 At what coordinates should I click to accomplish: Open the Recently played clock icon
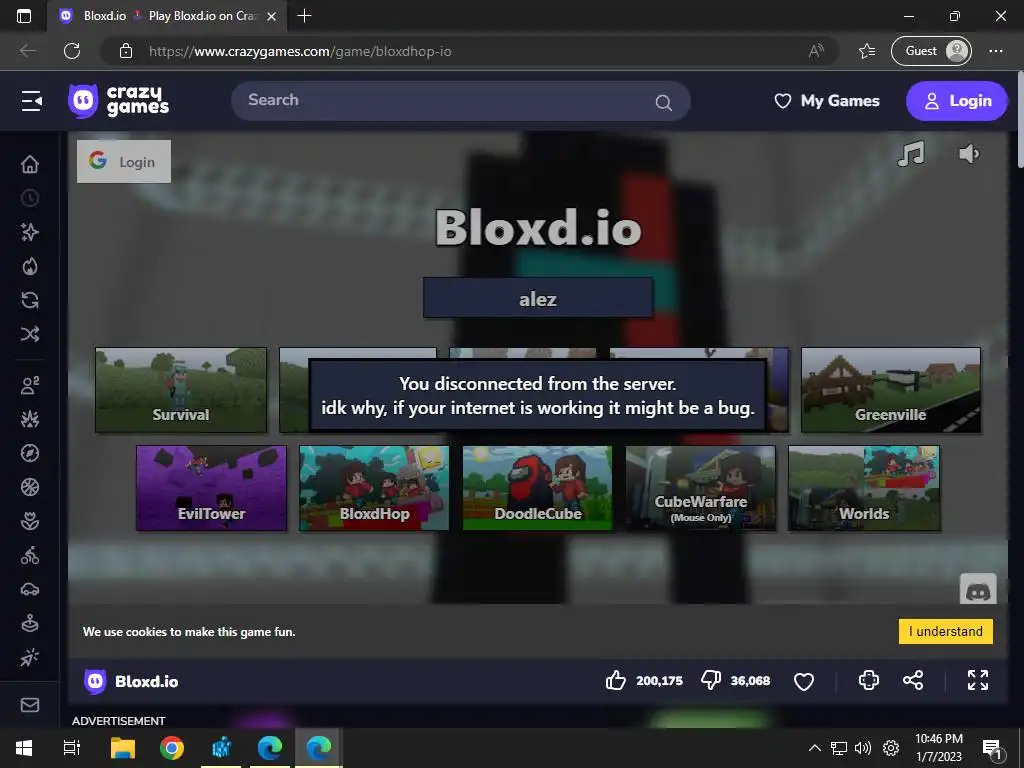30,198
